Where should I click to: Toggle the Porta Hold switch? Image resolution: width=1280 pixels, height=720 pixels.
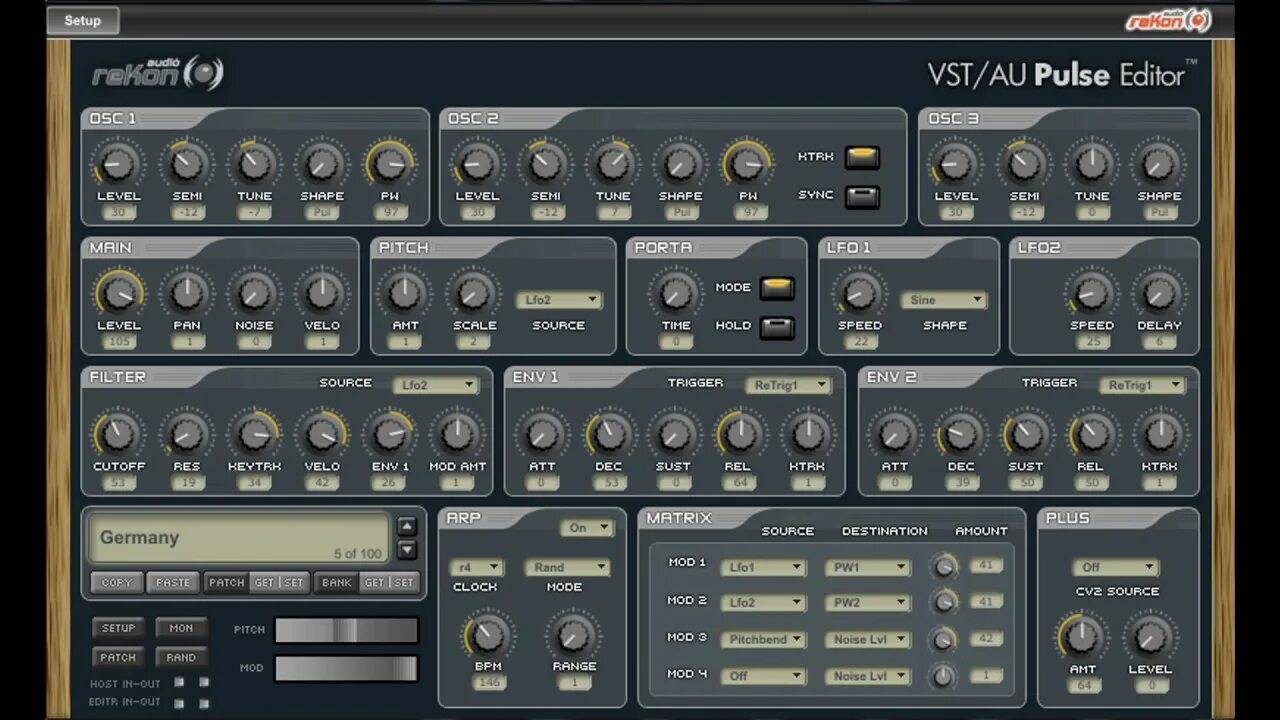click(x=777, y=327)
